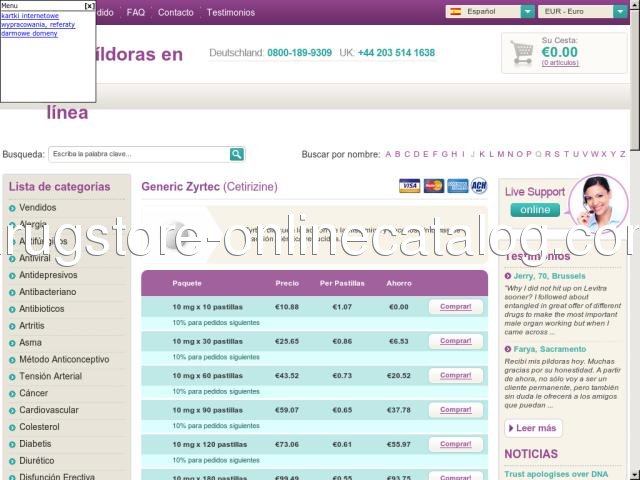Focus the Busqueda keyword search field
This screenshot has height=480, width=640.
coord(139,154)
